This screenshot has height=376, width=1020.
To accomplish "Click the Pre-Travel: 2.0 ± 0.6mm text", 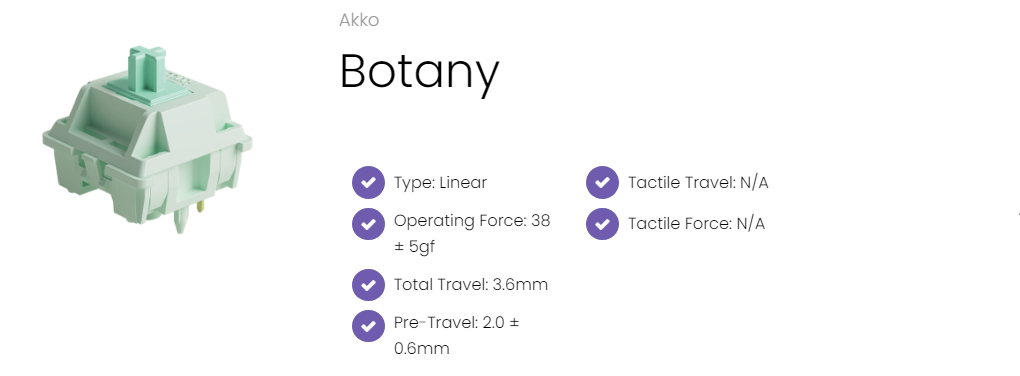I will [457, 336].
